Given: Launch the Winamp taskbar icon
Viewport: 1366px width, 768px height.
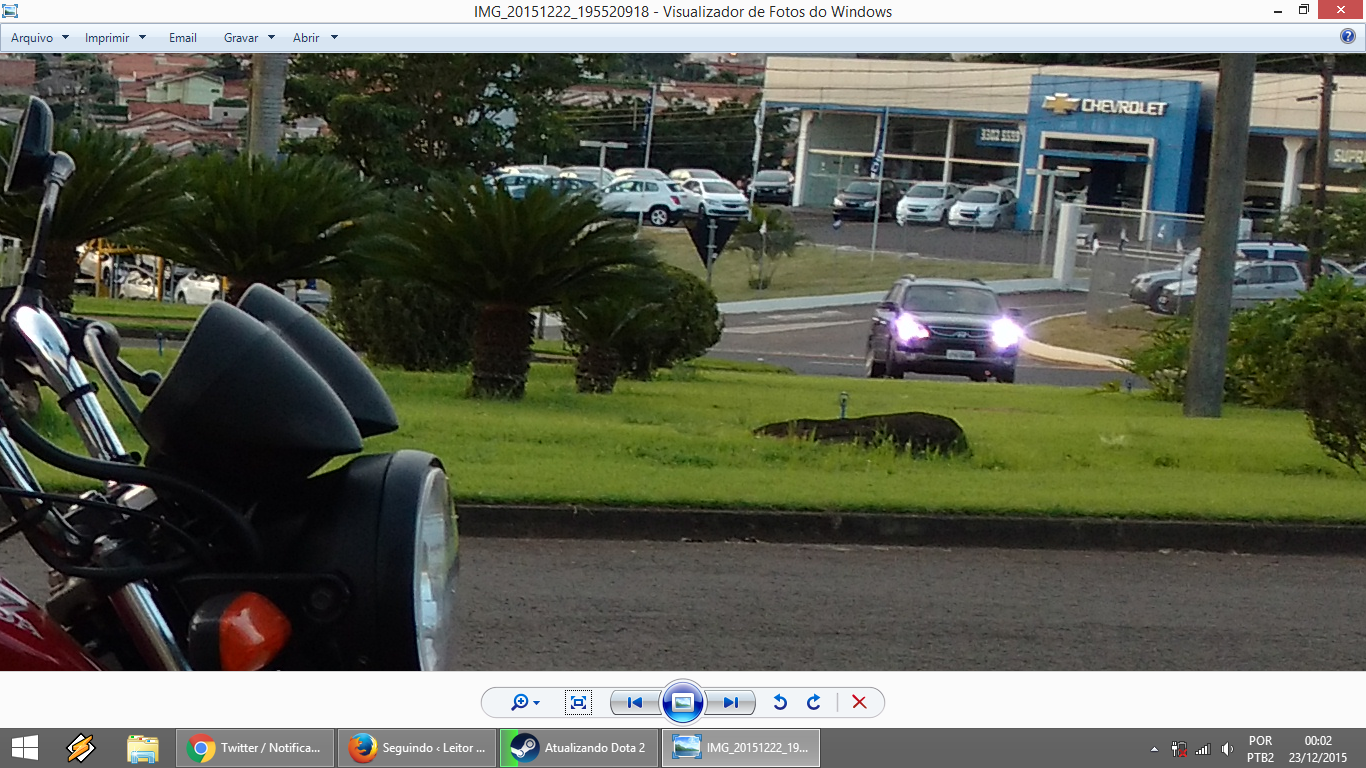Looking at the screenshot, I should [x=81, y=748].
